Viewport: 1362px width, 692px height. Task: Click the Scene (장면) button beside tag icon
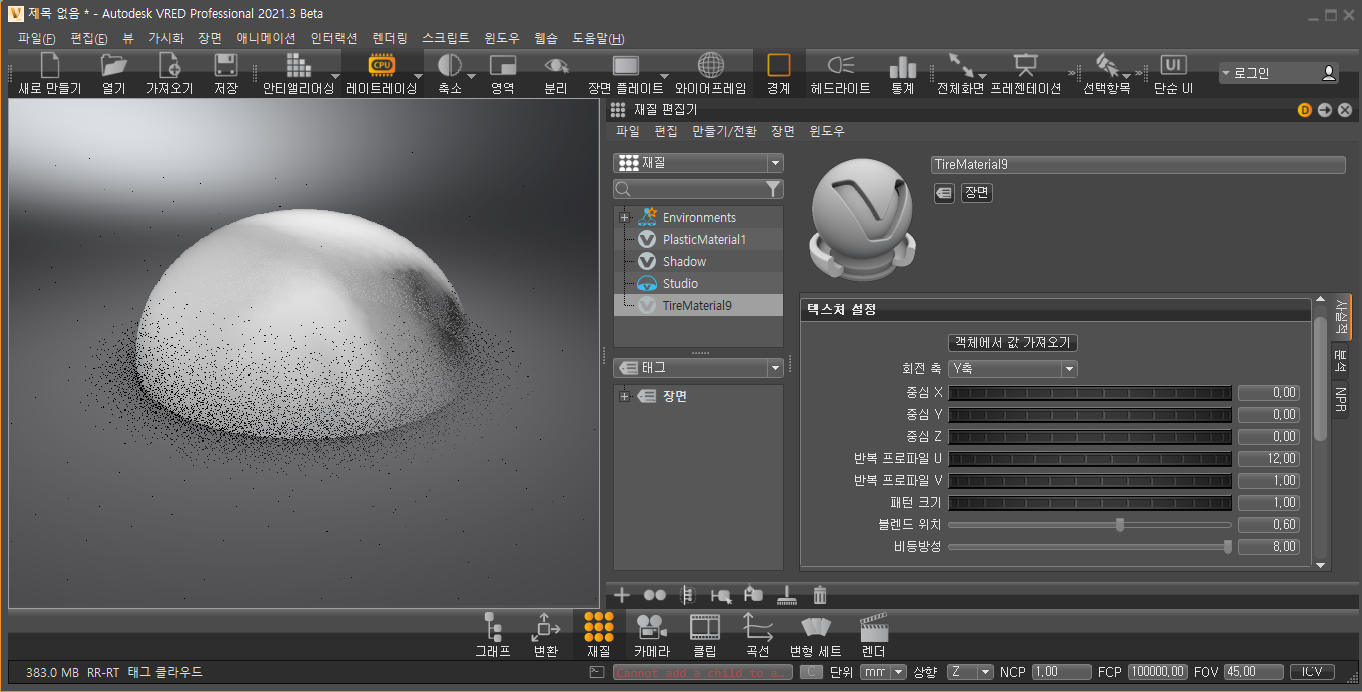pos(976,193)
